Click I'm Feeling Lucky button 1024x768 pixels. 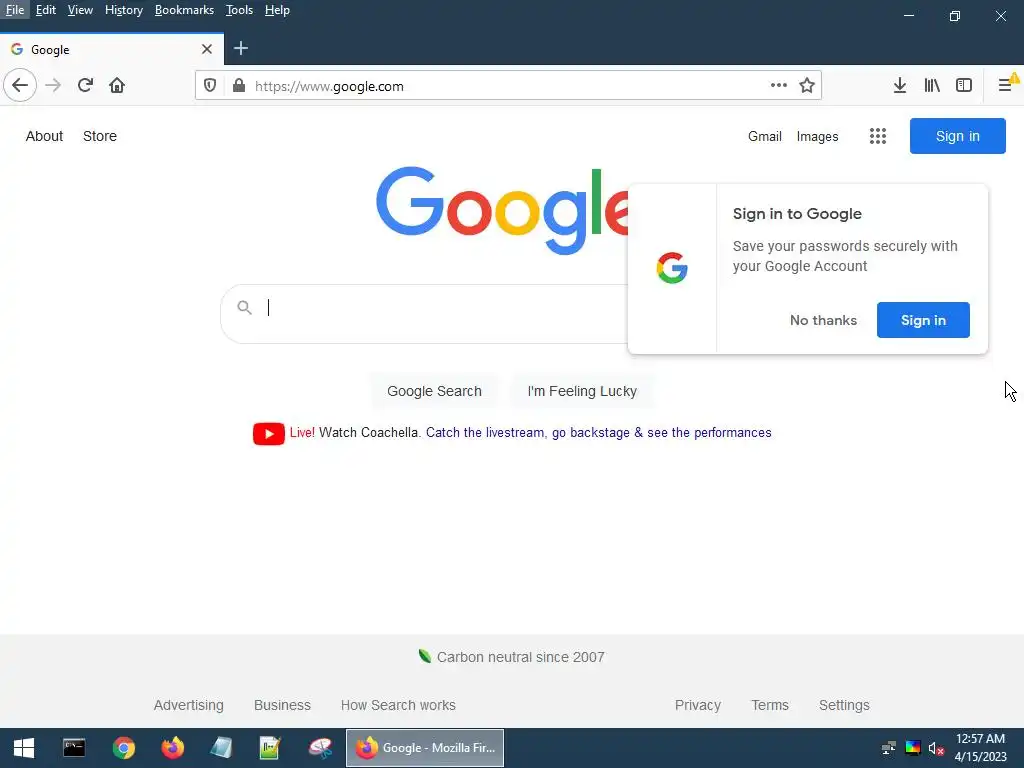tap(582, 391)
